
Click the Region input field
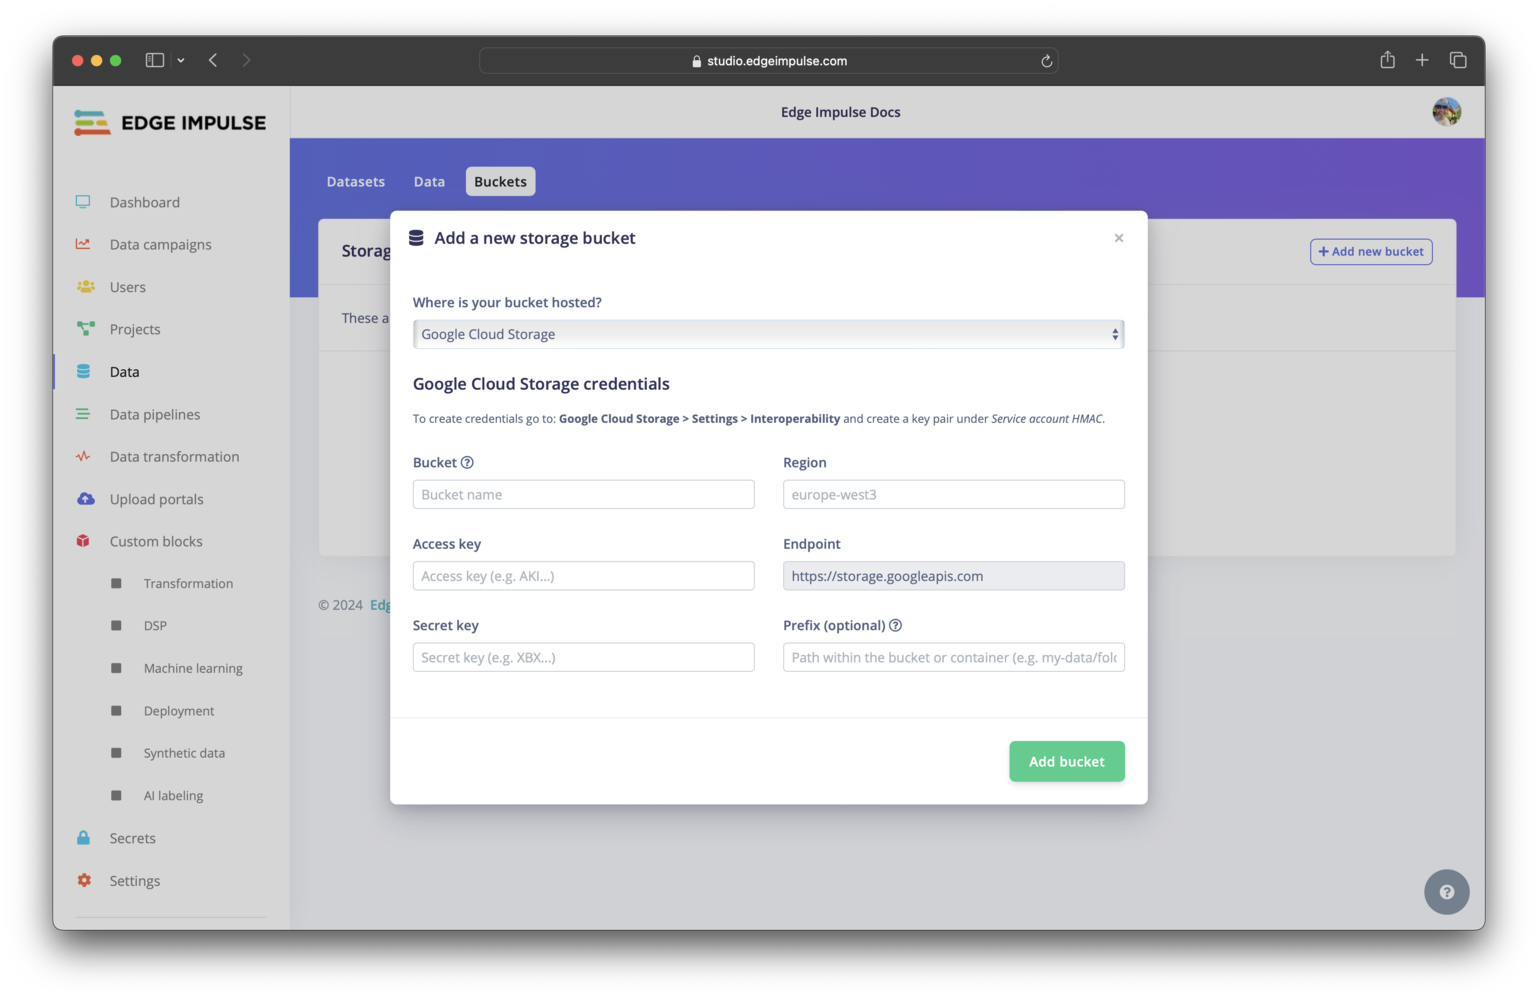pyautogui.click(x=954, y=494)
